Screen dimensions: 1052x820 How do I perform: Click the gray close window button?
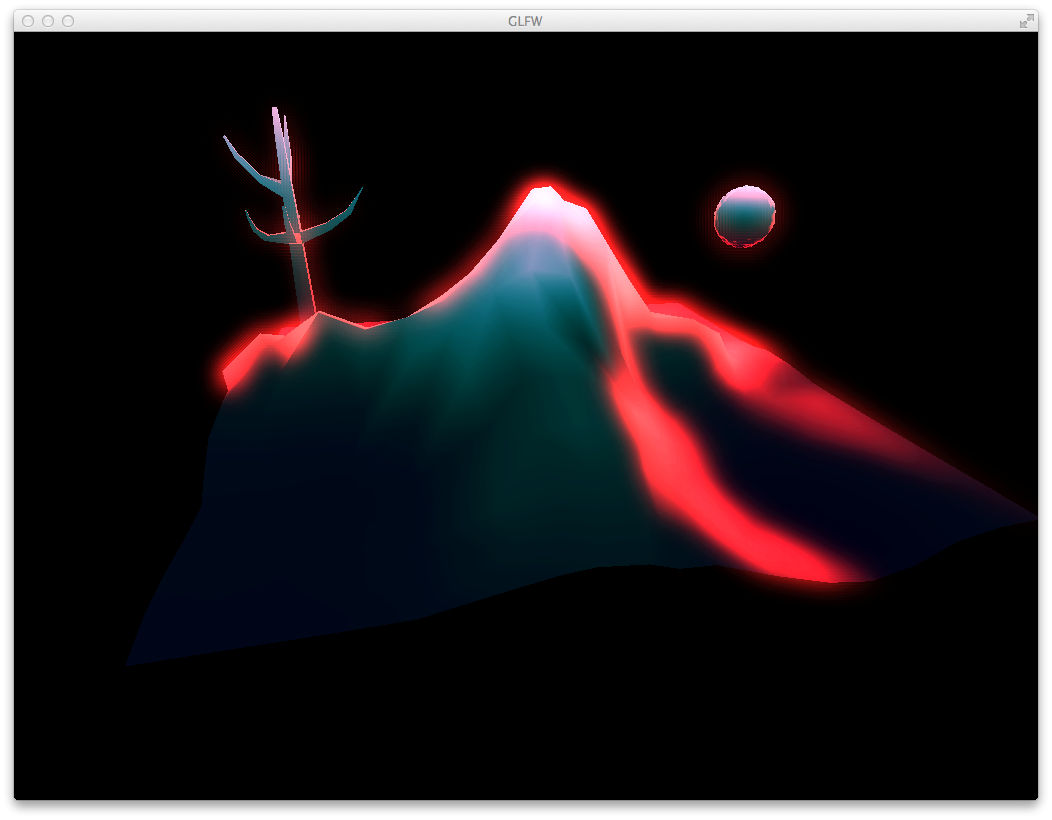[x=28, y=21]
